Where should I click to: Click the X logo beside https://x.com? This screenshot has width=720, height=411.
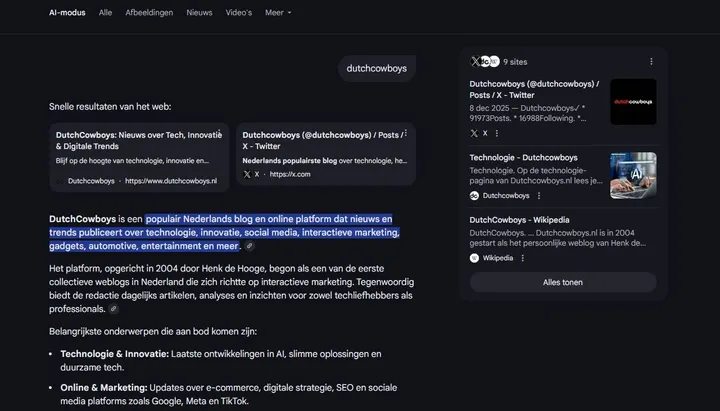pos(247,174)
